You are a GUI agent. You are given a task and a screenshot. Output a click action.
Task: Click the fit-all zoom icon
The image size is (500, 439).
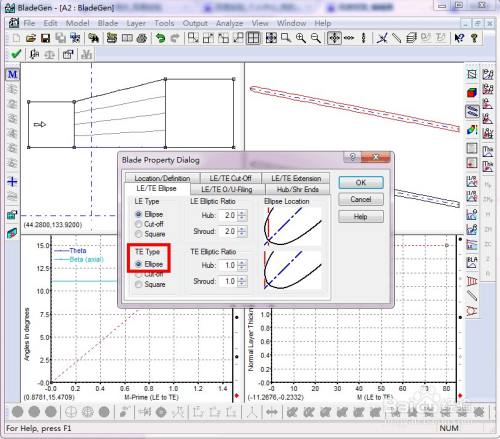tap(271, 38)
